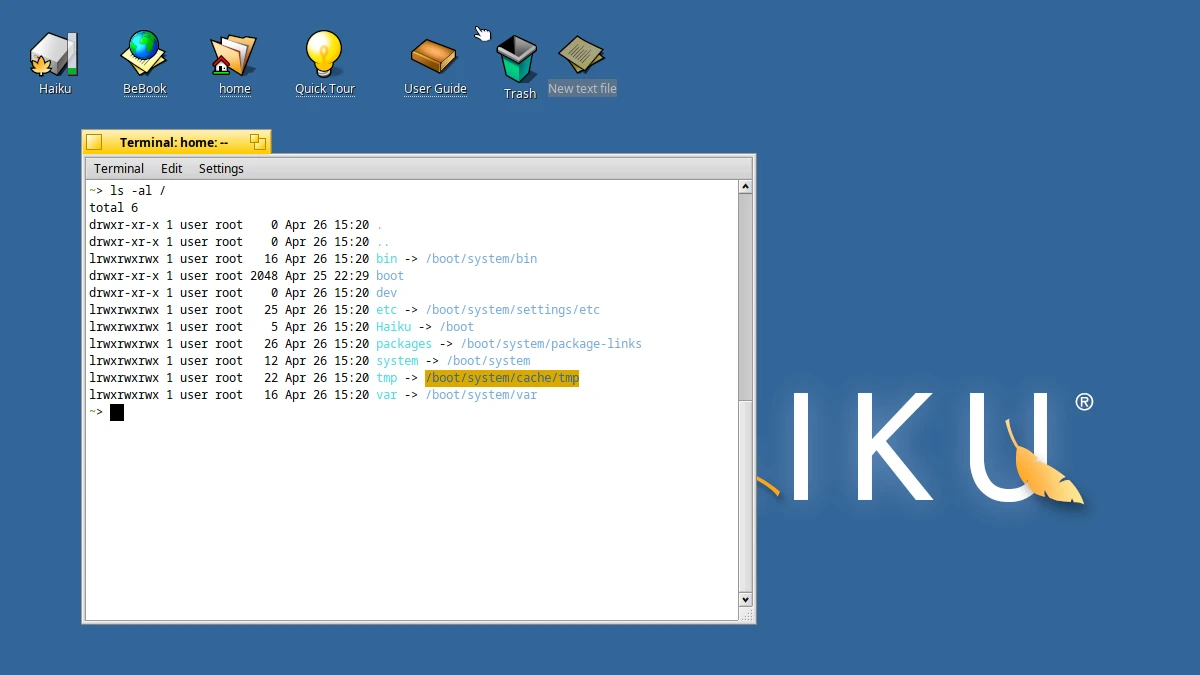Viewport: 1200px width, 675px height.
Task: Select the highlighted /boot/system/cache/tmp path
Action: tap(502, 377)
